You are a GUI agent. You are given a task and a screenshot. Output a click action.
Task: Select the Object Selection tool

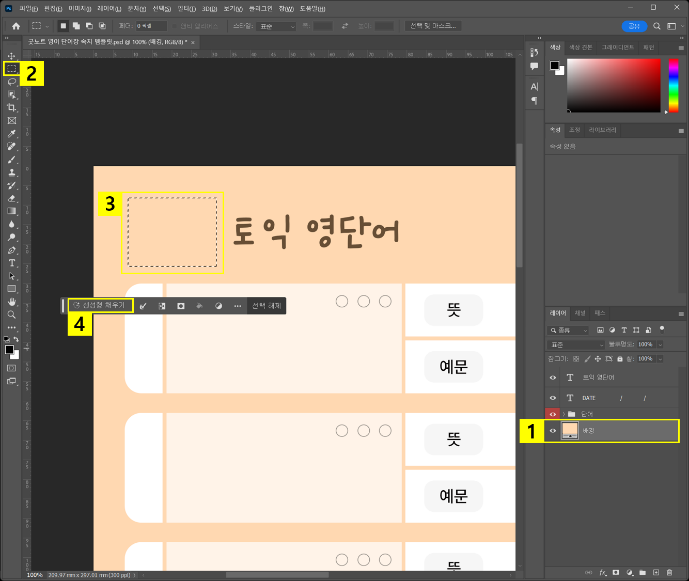point(11,94)
